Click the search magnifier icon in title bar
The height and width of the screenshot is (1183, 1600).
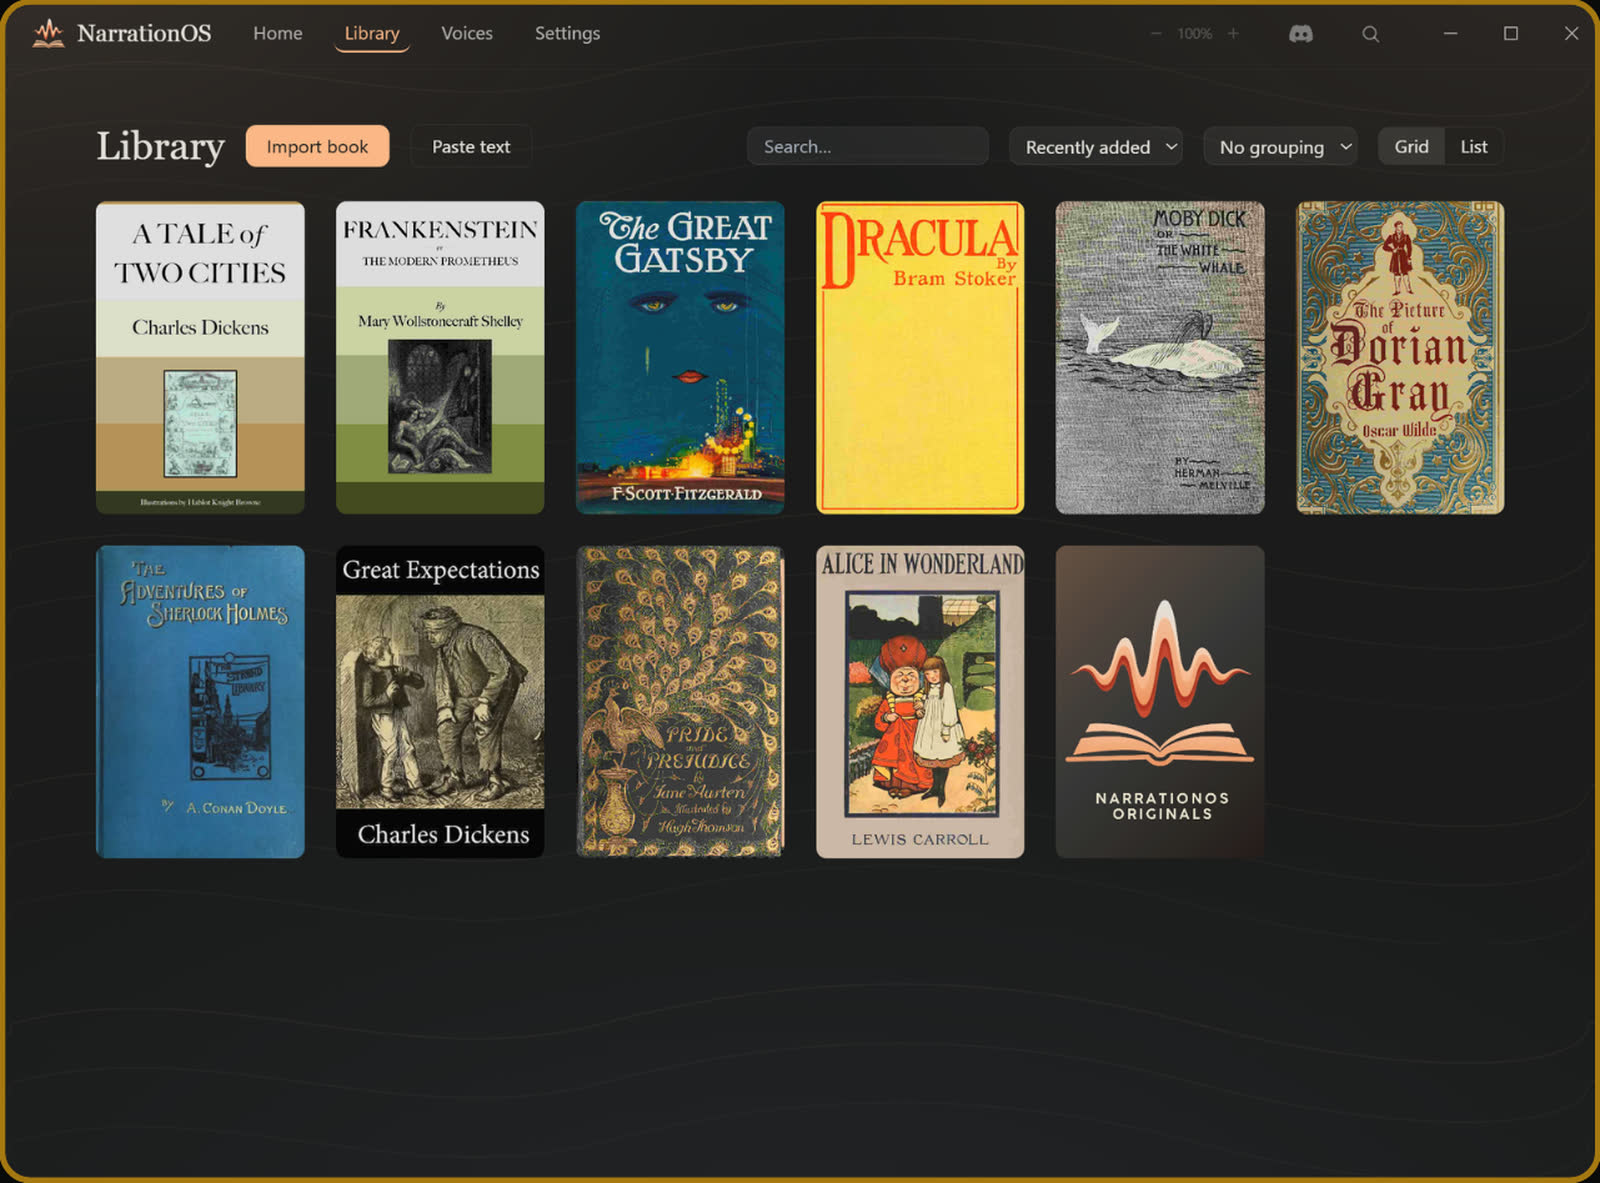click(x=1371, y=34)
